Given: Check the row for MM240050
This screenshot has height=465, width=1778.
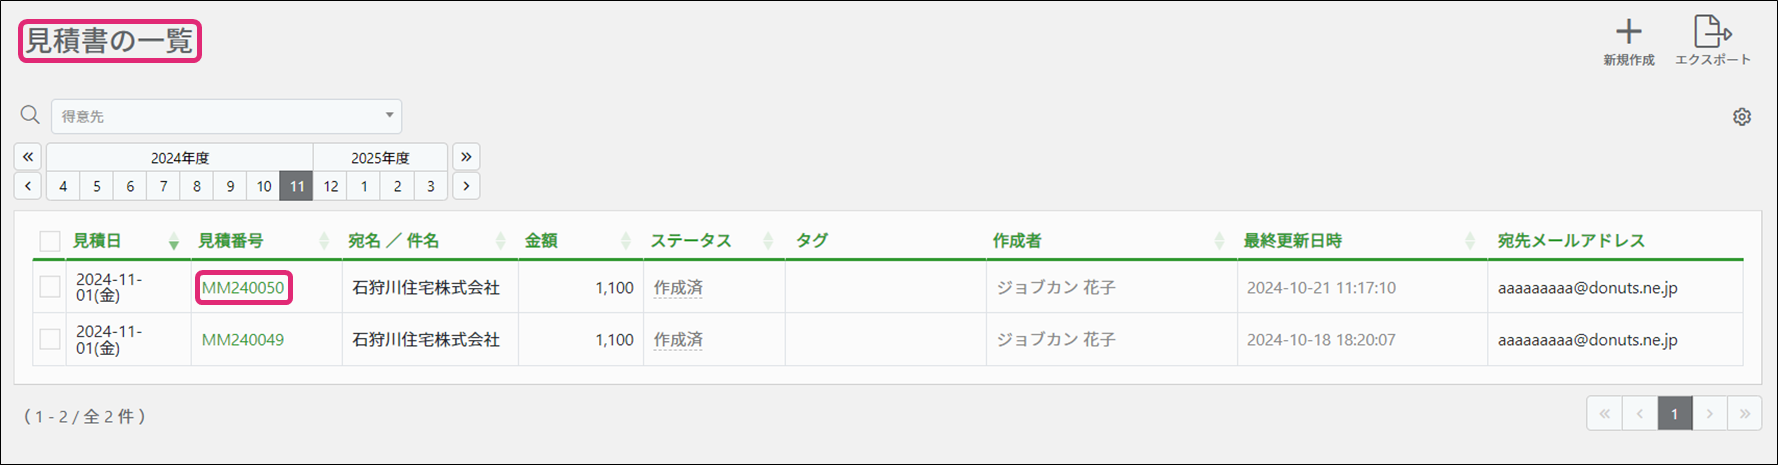Looking at the screenshot, I should [50, 288].
